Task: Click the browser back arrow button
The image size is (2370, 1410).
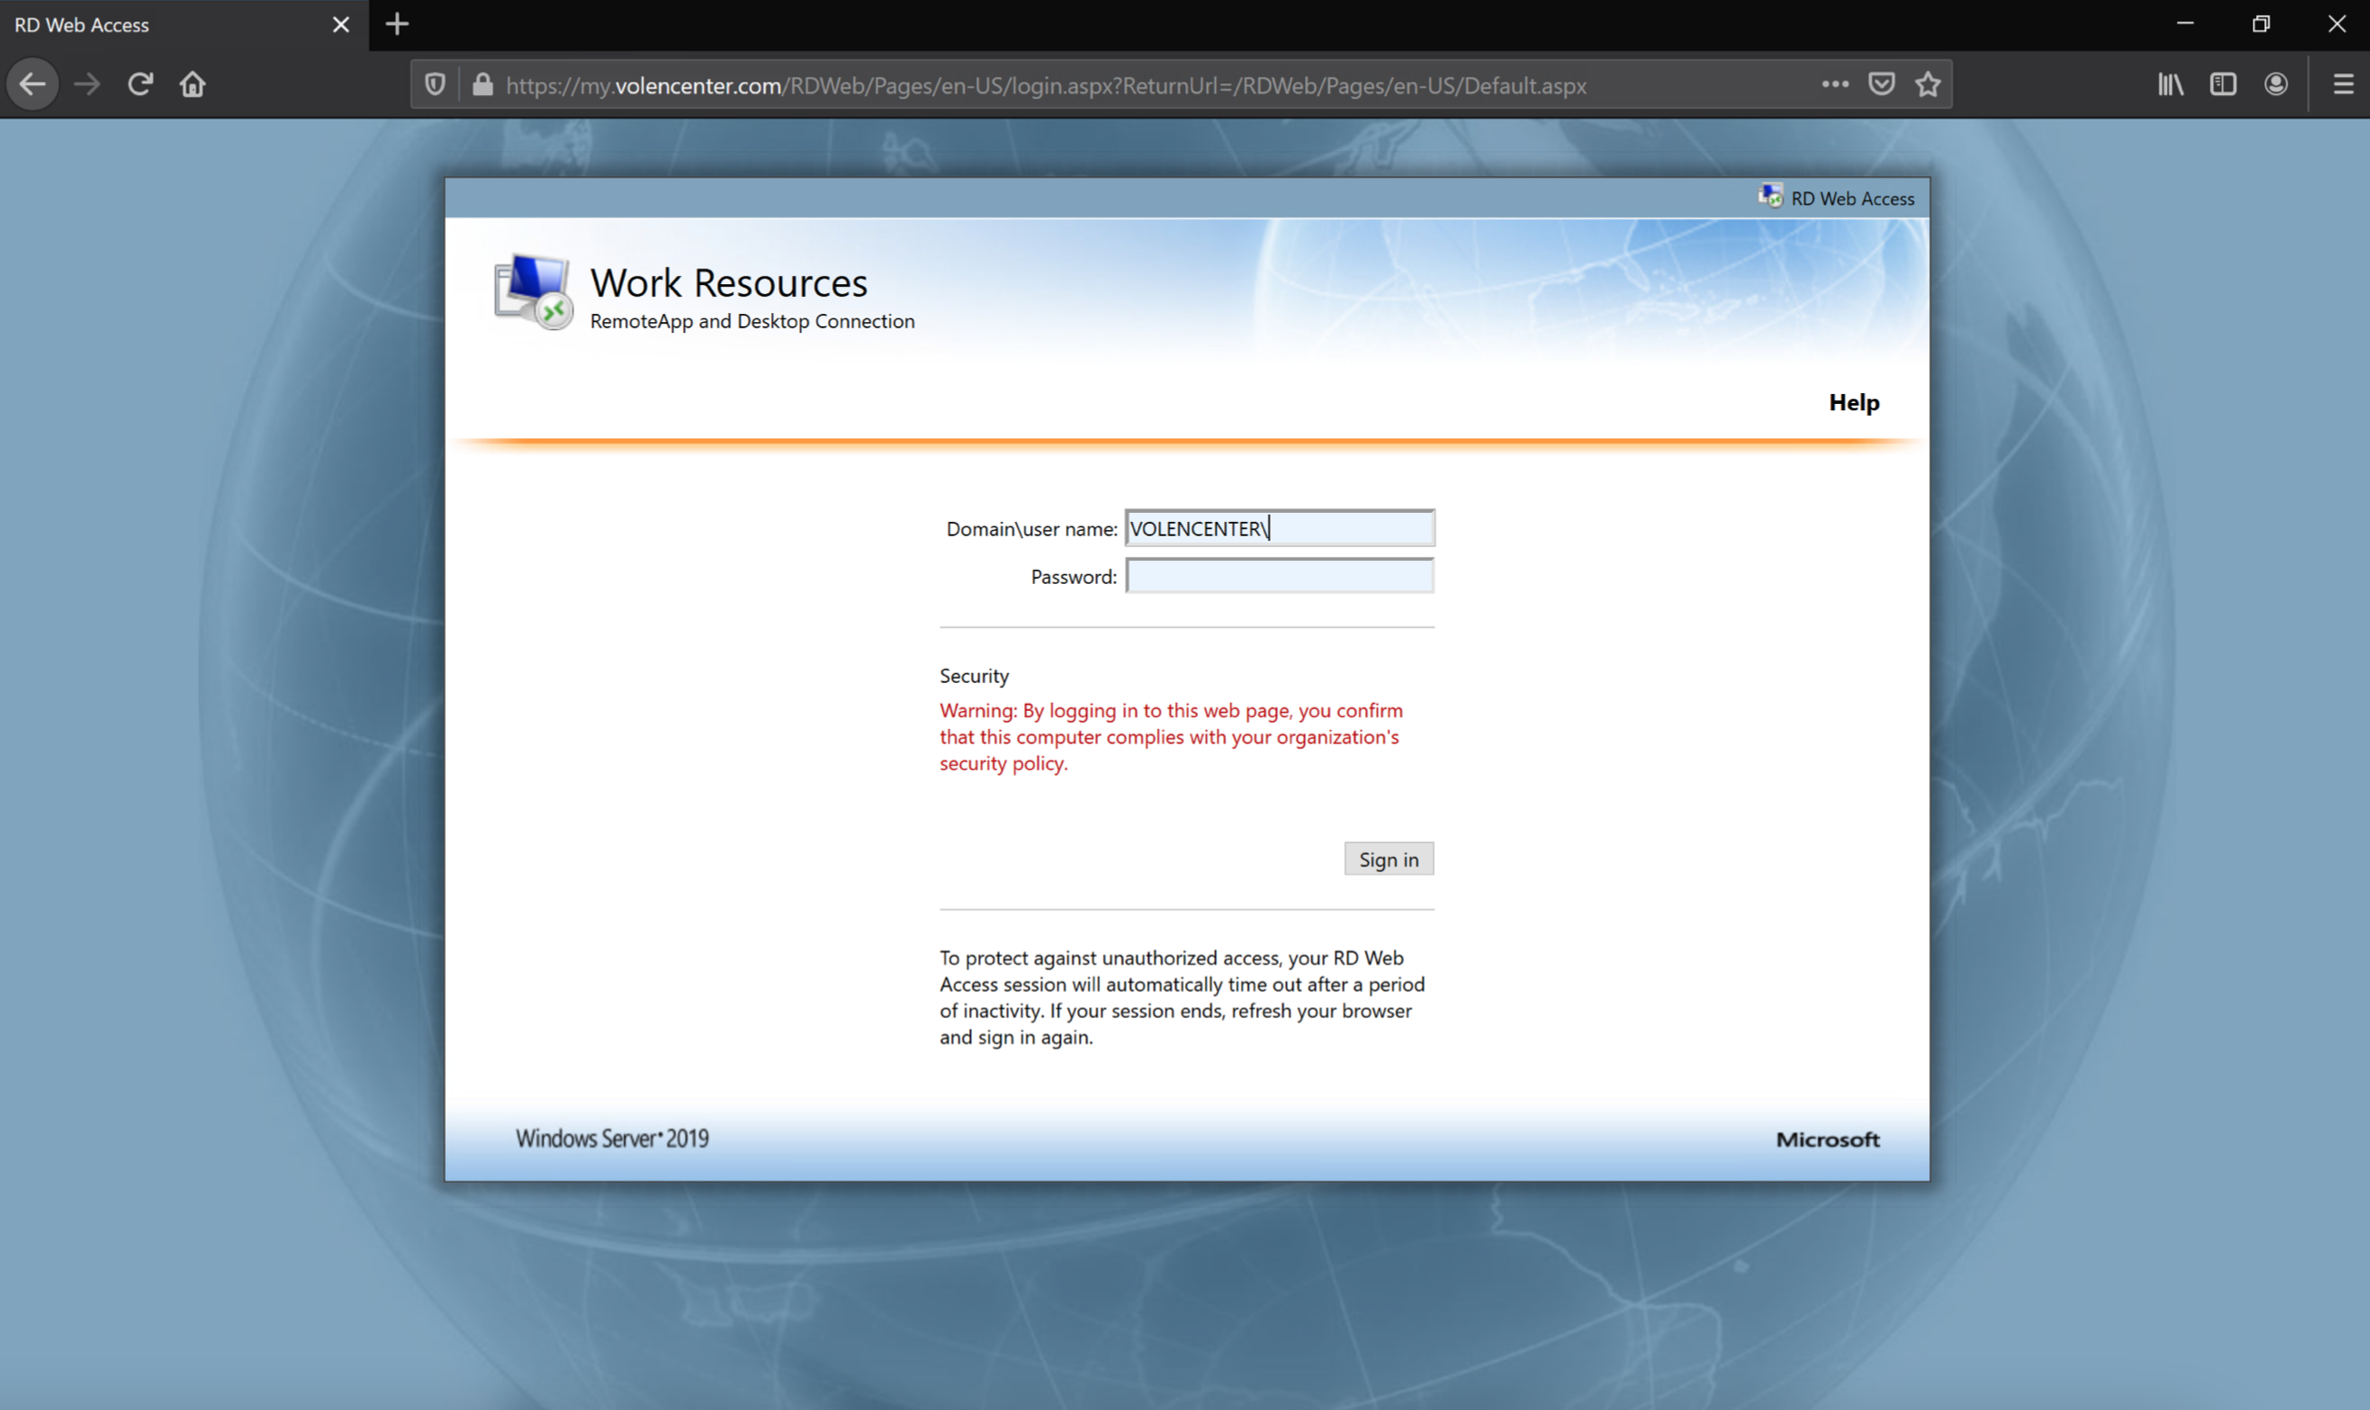Action: coord(32,84)
